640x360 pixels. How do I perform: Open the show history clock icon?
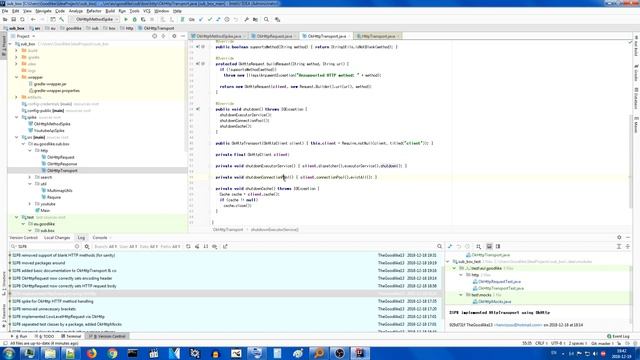click(x=227, y=19)
